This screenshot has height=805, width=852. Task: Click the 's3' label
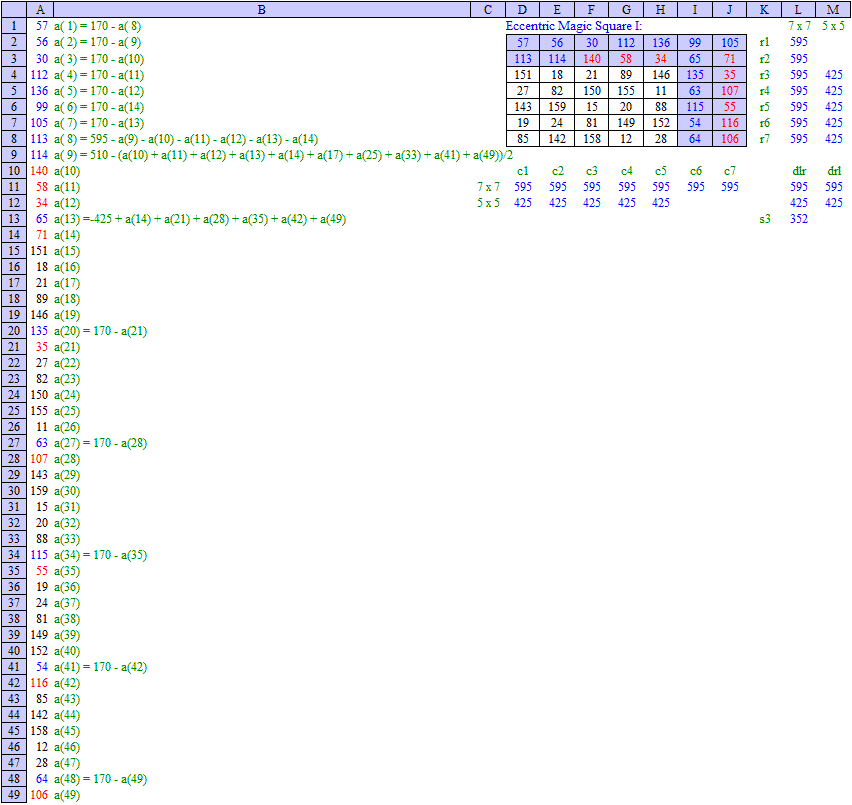click(x=765, y=219)
